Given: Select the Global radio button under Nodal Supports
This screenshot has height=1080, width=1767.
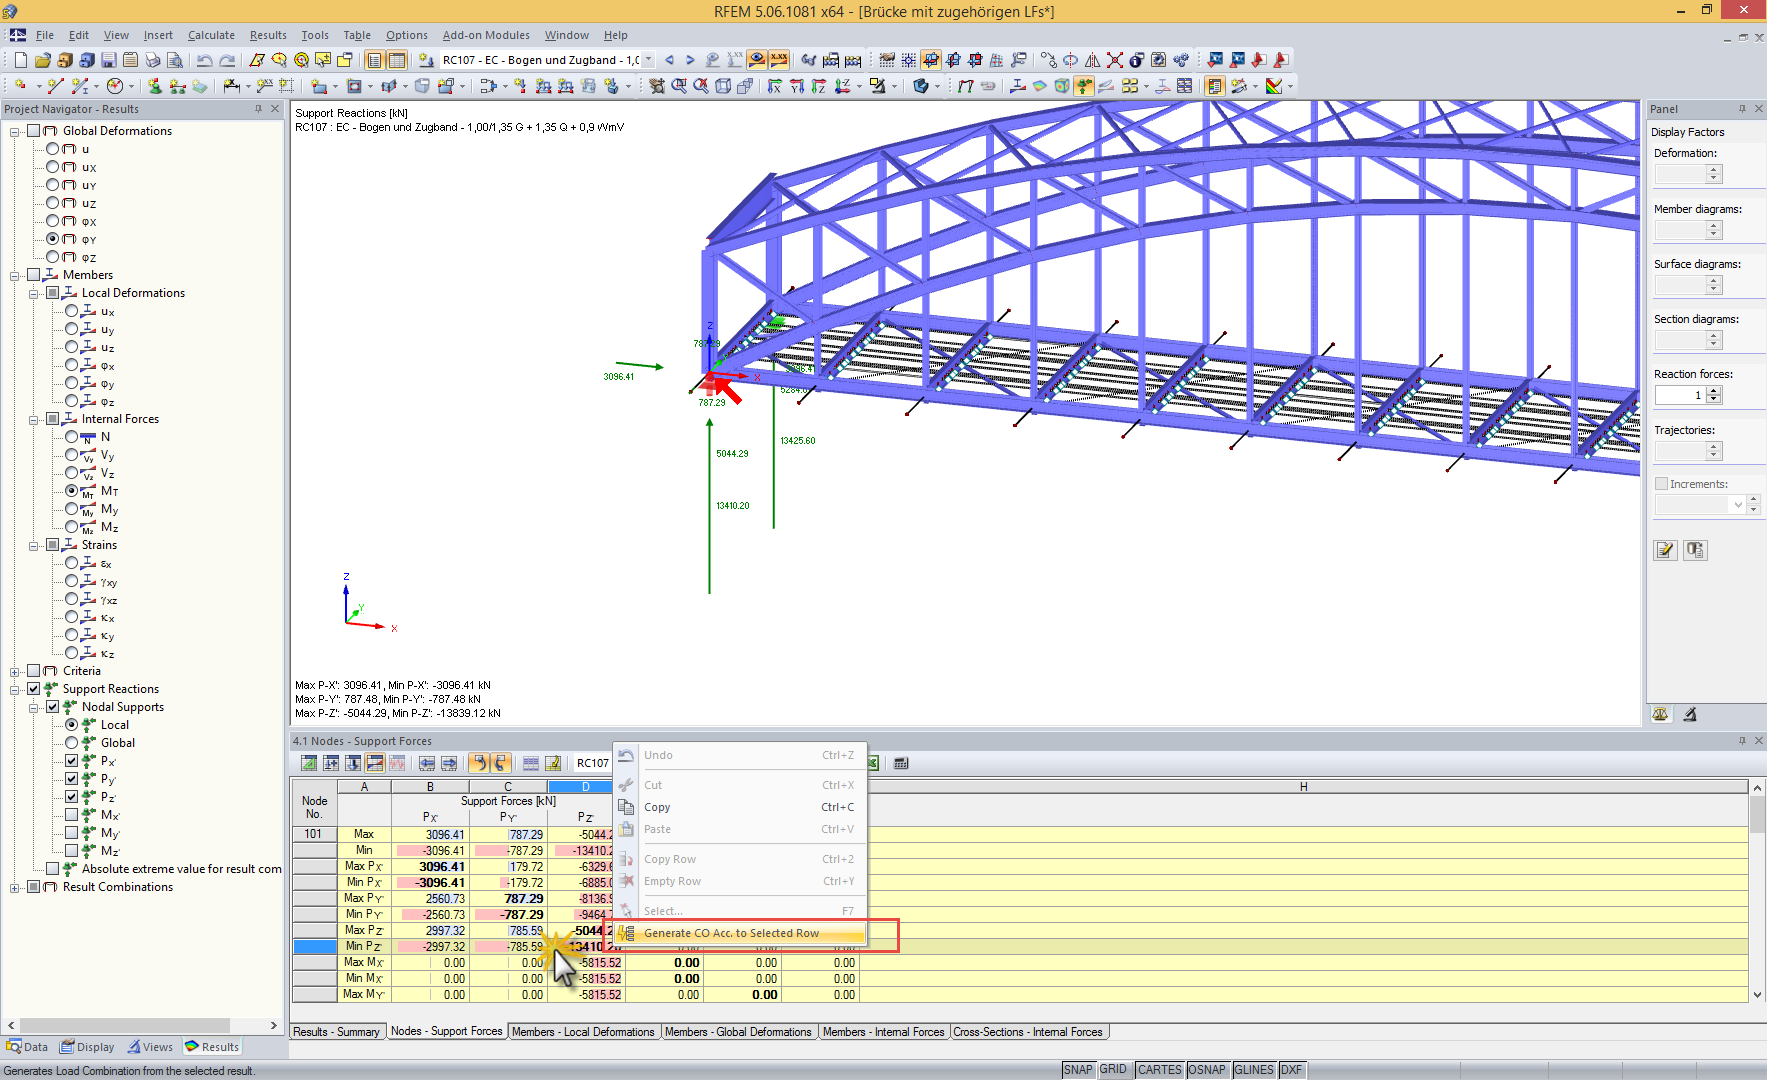Looking at the screenshot, I should pyautogui.click(x=72, y=743).
